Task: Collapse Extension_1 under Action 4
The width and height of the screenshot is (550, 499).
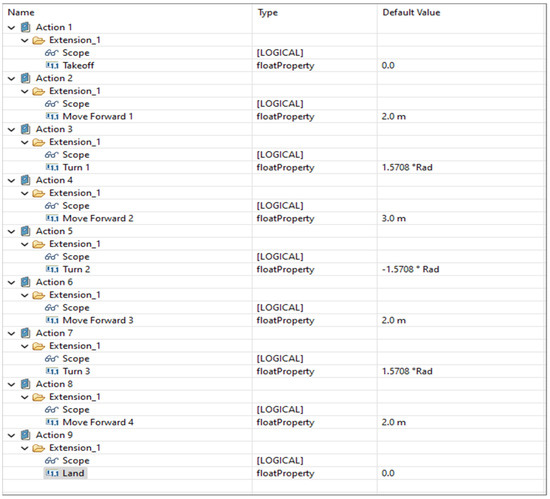Action: click(25, 193)
